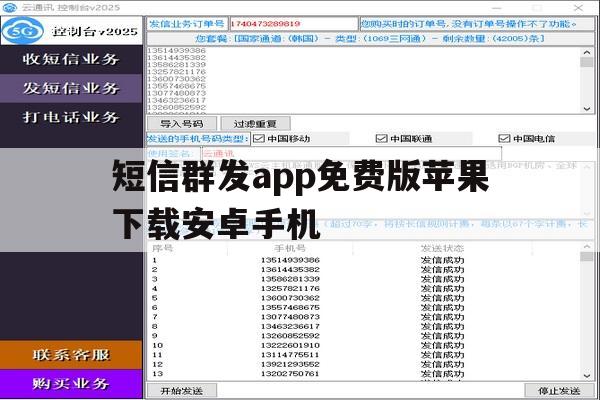Open 收短信业务 section

click(71, 59)
